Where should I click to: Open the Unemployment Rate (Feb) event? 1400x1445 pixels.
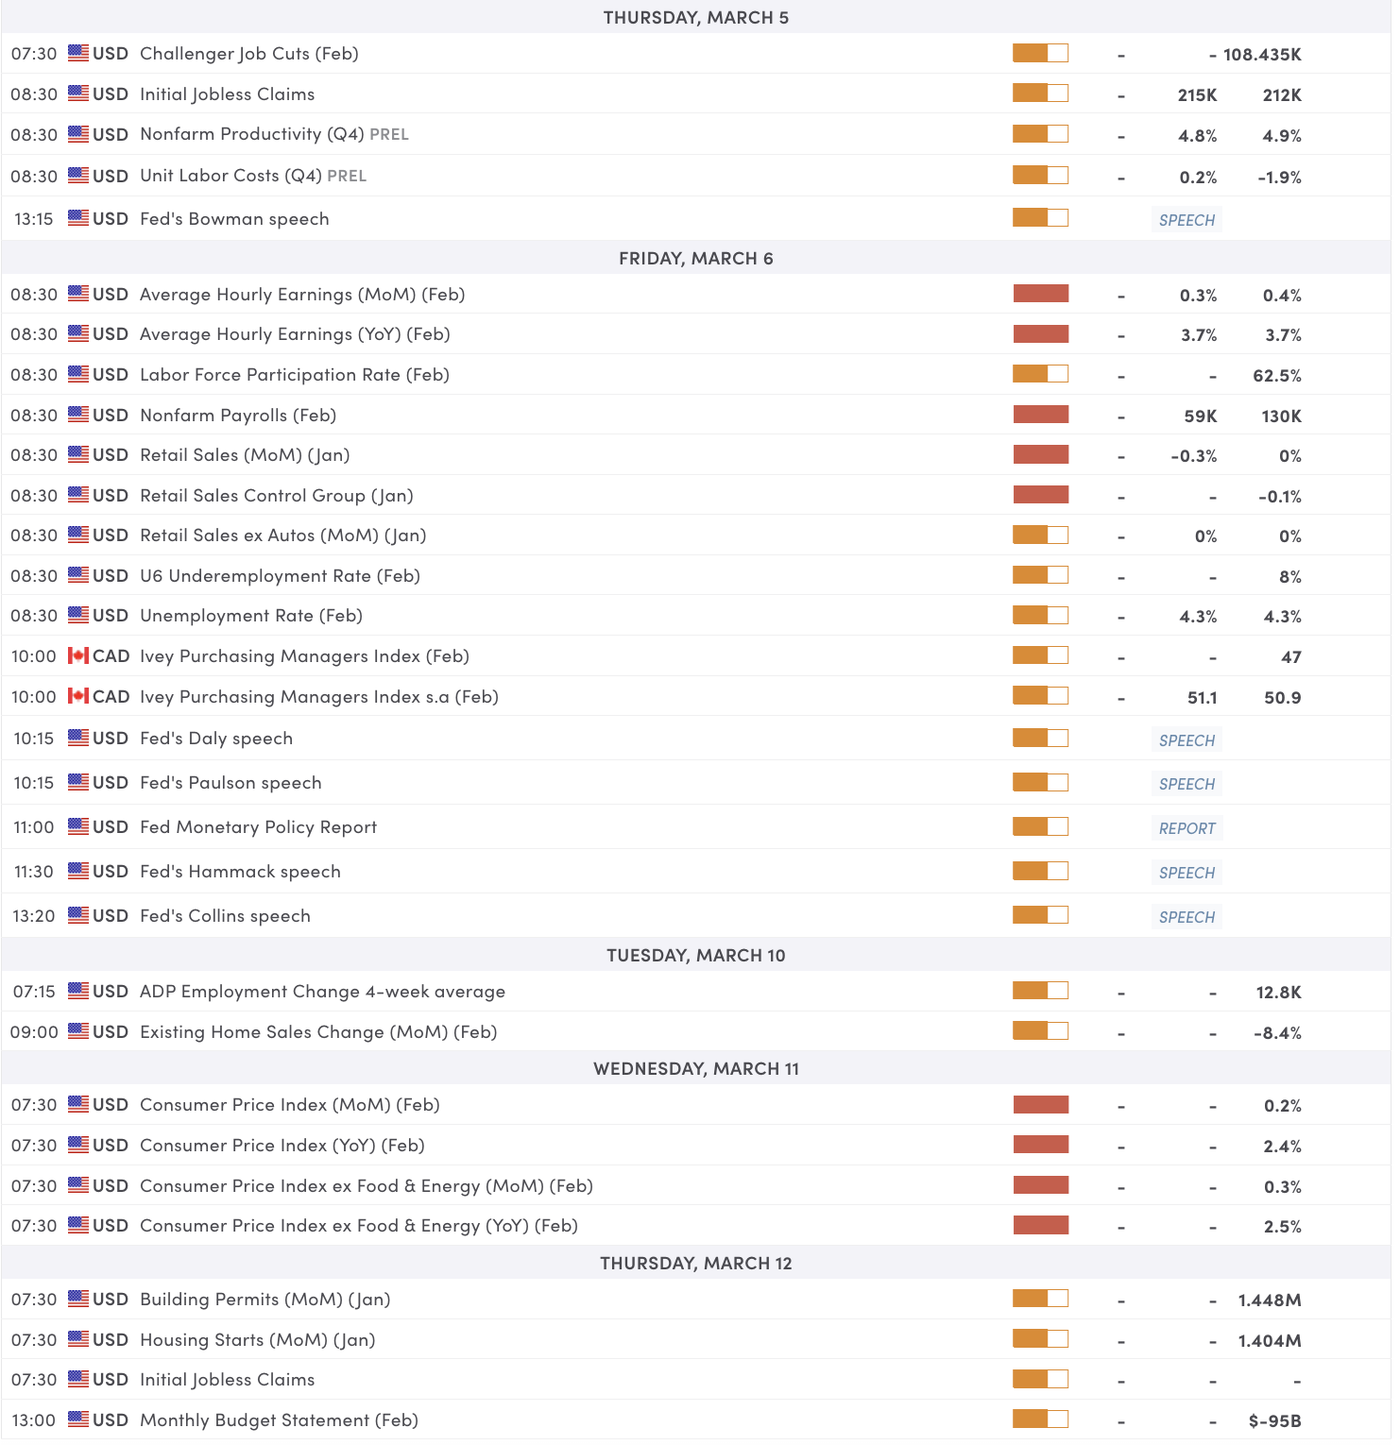point(251,616)
